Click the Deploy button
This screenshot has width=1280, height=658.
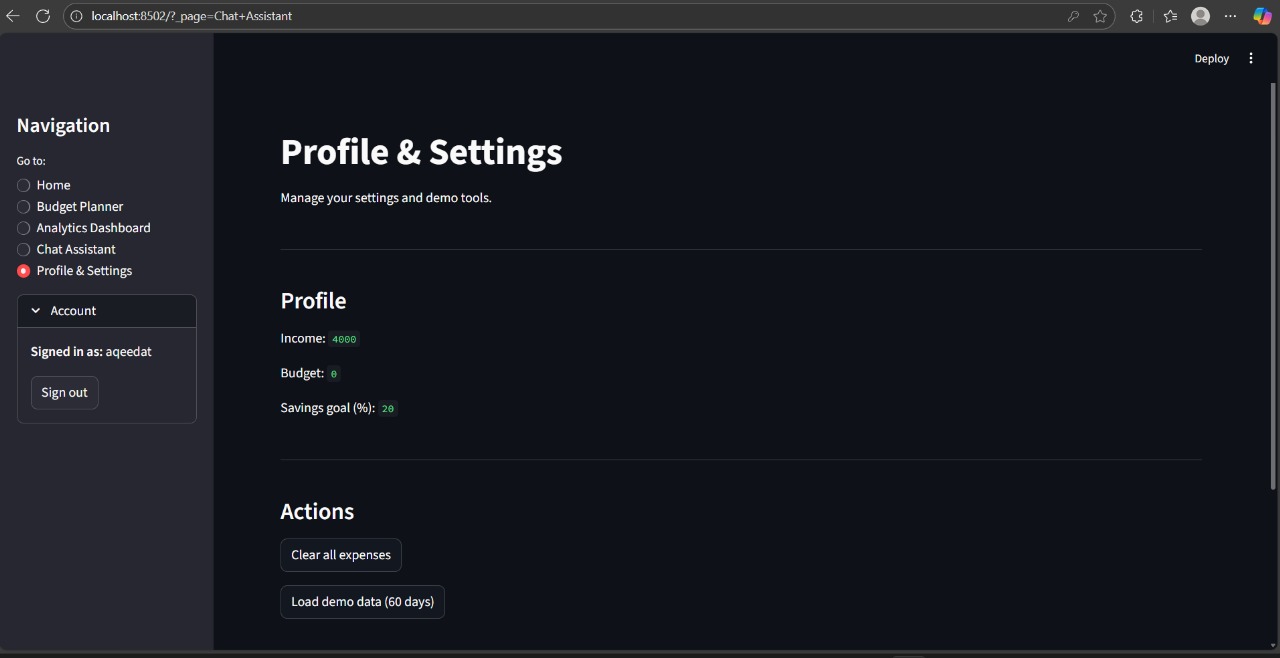[x=1211, y=58]
